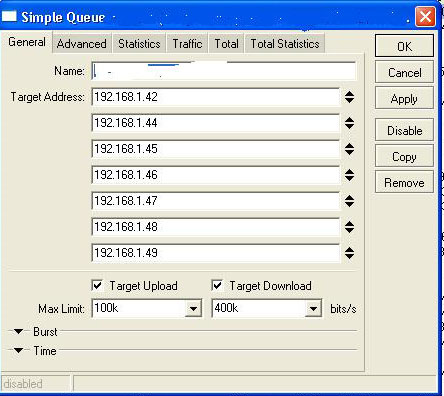Disable this simple queue
Screen dimensions: 444x396
(x=404, y=130)
